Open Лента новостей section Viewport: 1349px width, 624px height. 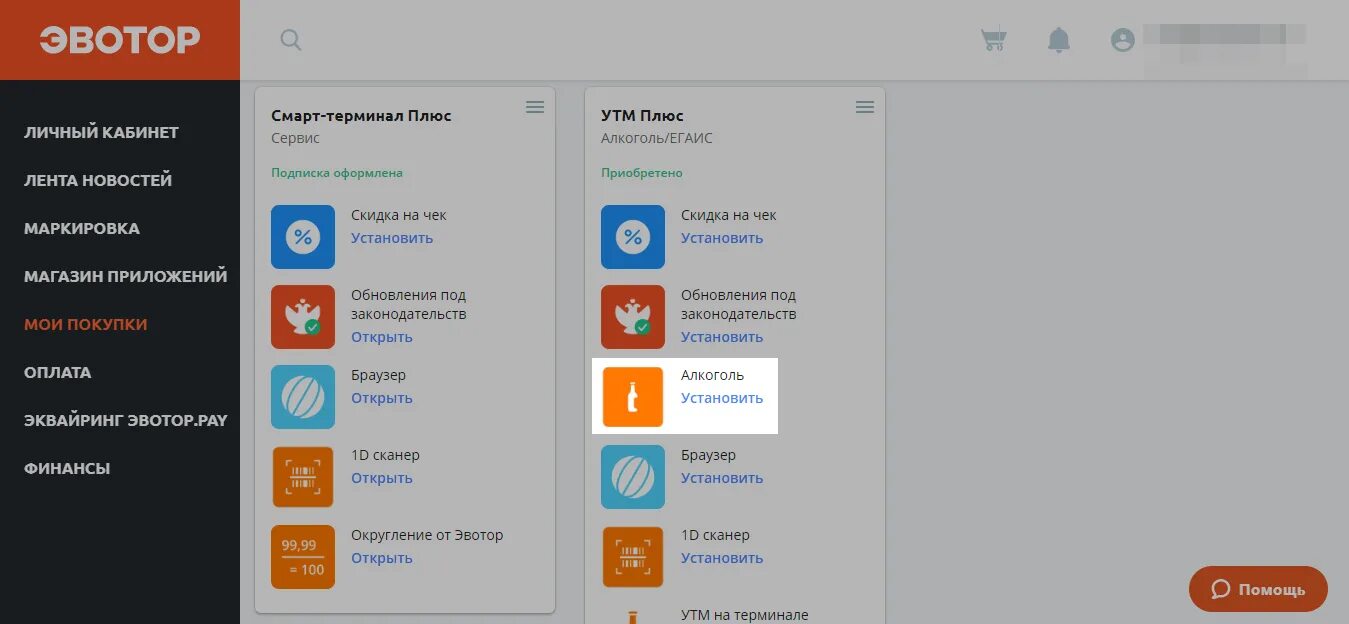point(98,180)
